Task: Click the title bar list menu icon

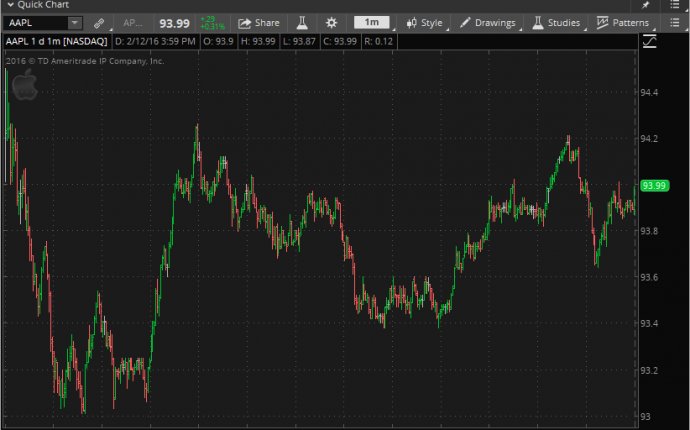Action: click(x=675, y=5)
